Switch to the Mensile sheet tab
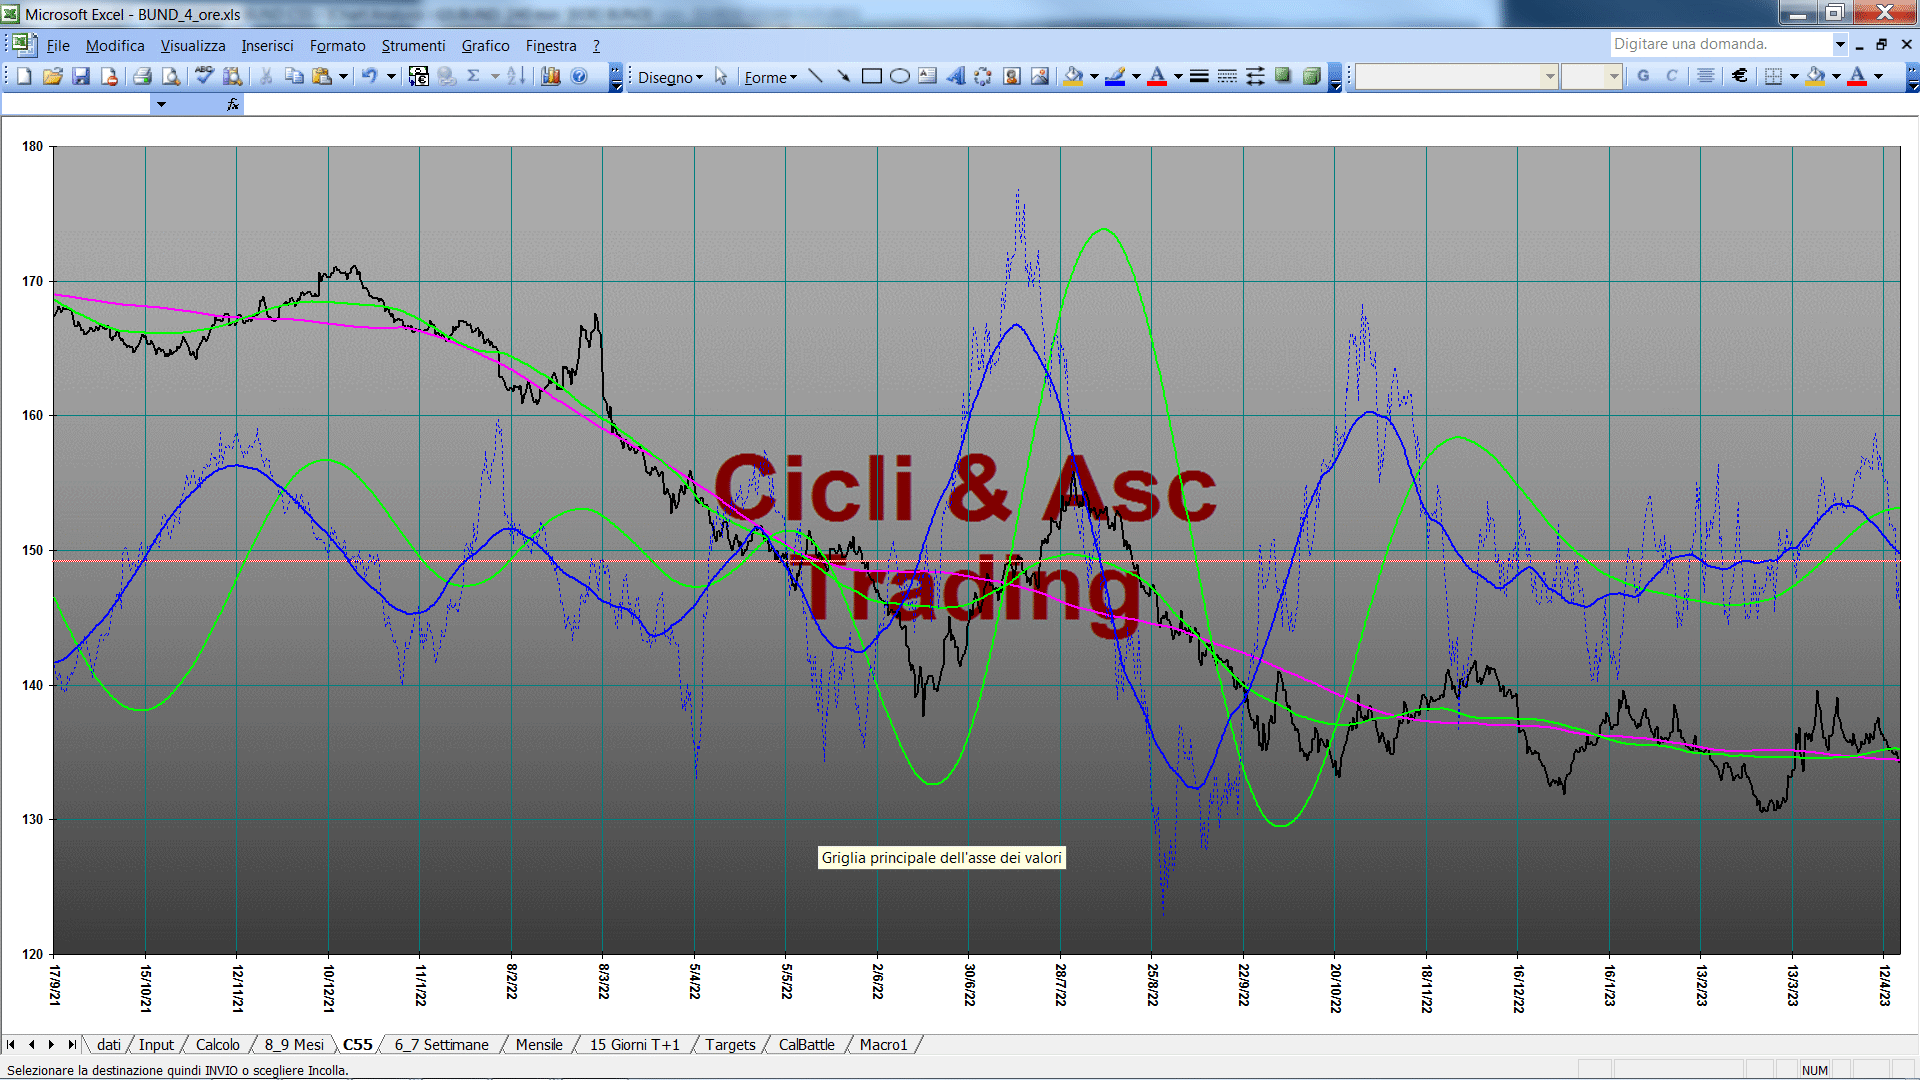The image size is (1920, 1080). 539,1045
